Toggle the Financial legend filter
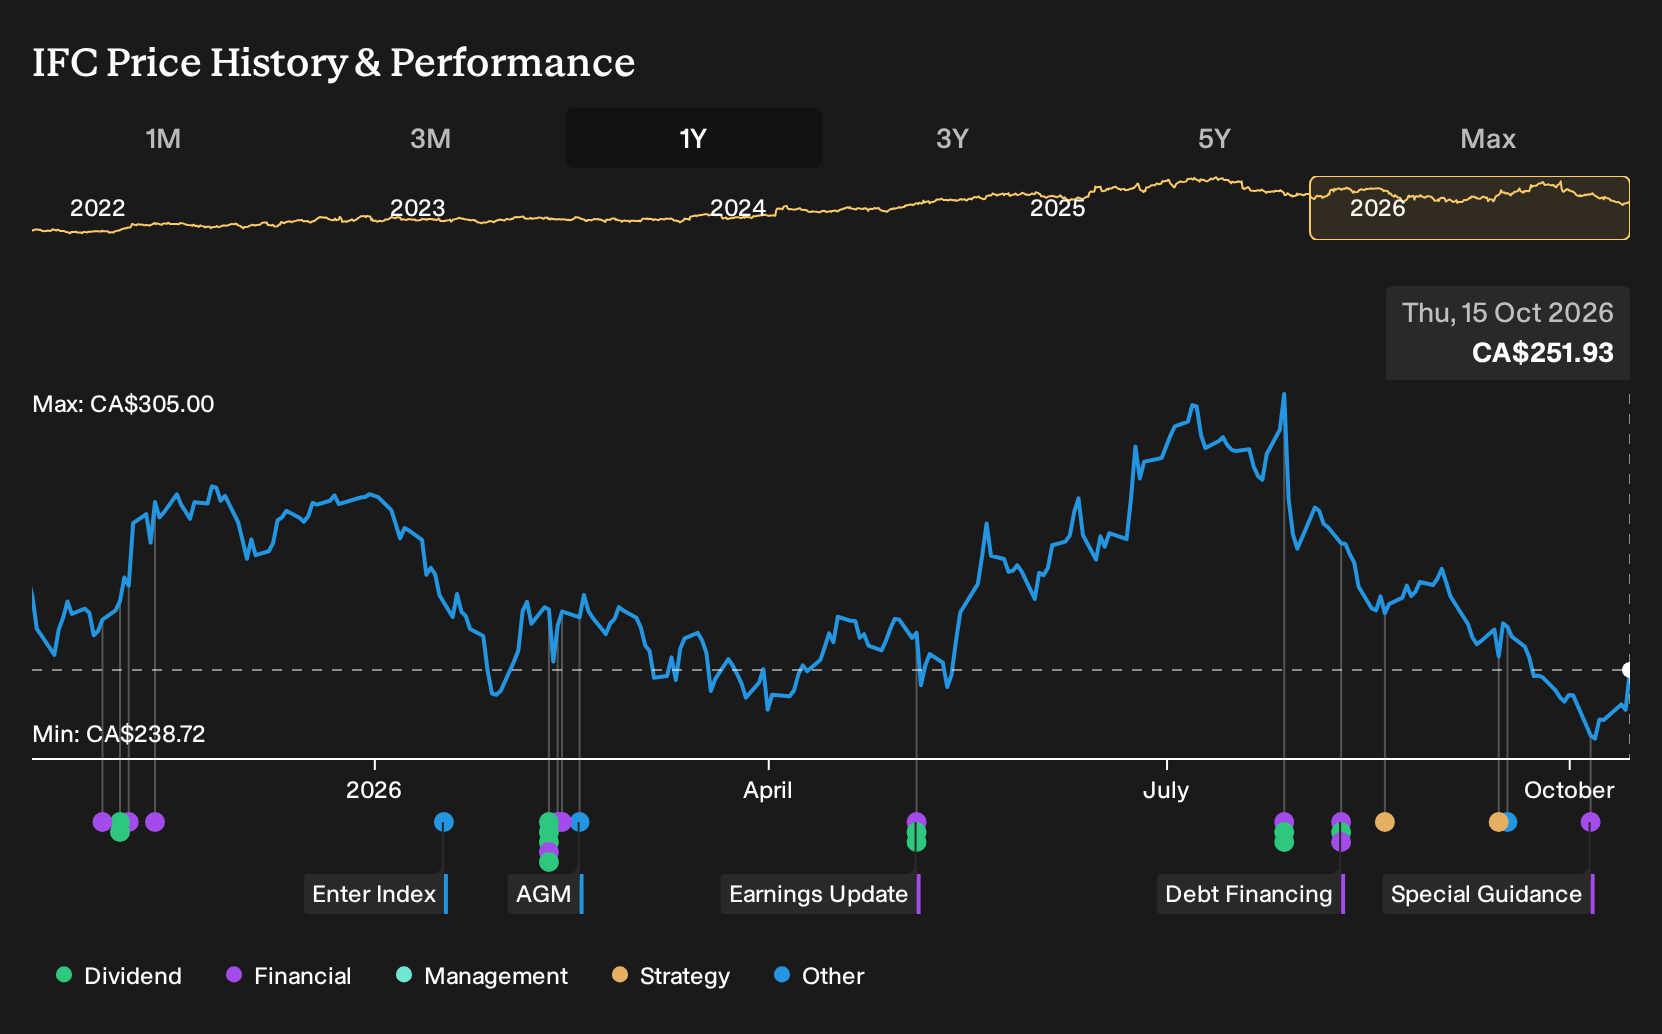The height and width of the screenshot is (1034, 1662). tap(289, 976)
